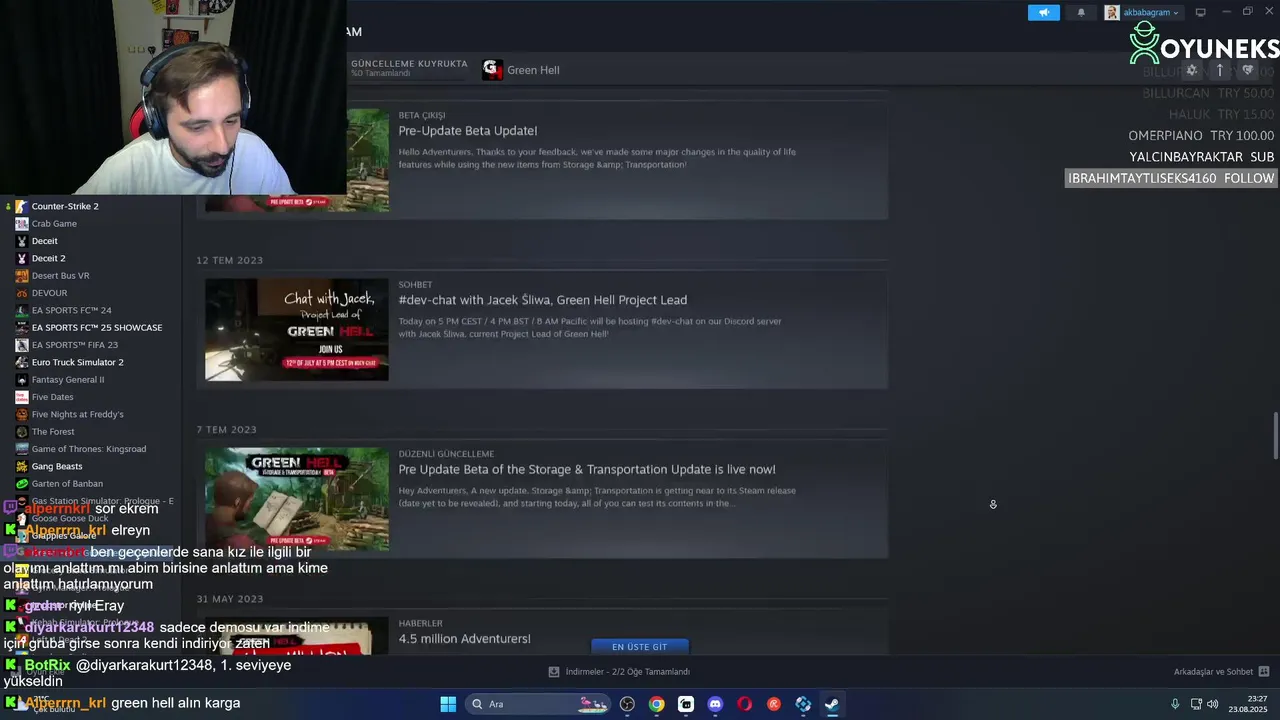Open the Steam announcements megaphone button
1280x720 pixels.
point(1043,13)
